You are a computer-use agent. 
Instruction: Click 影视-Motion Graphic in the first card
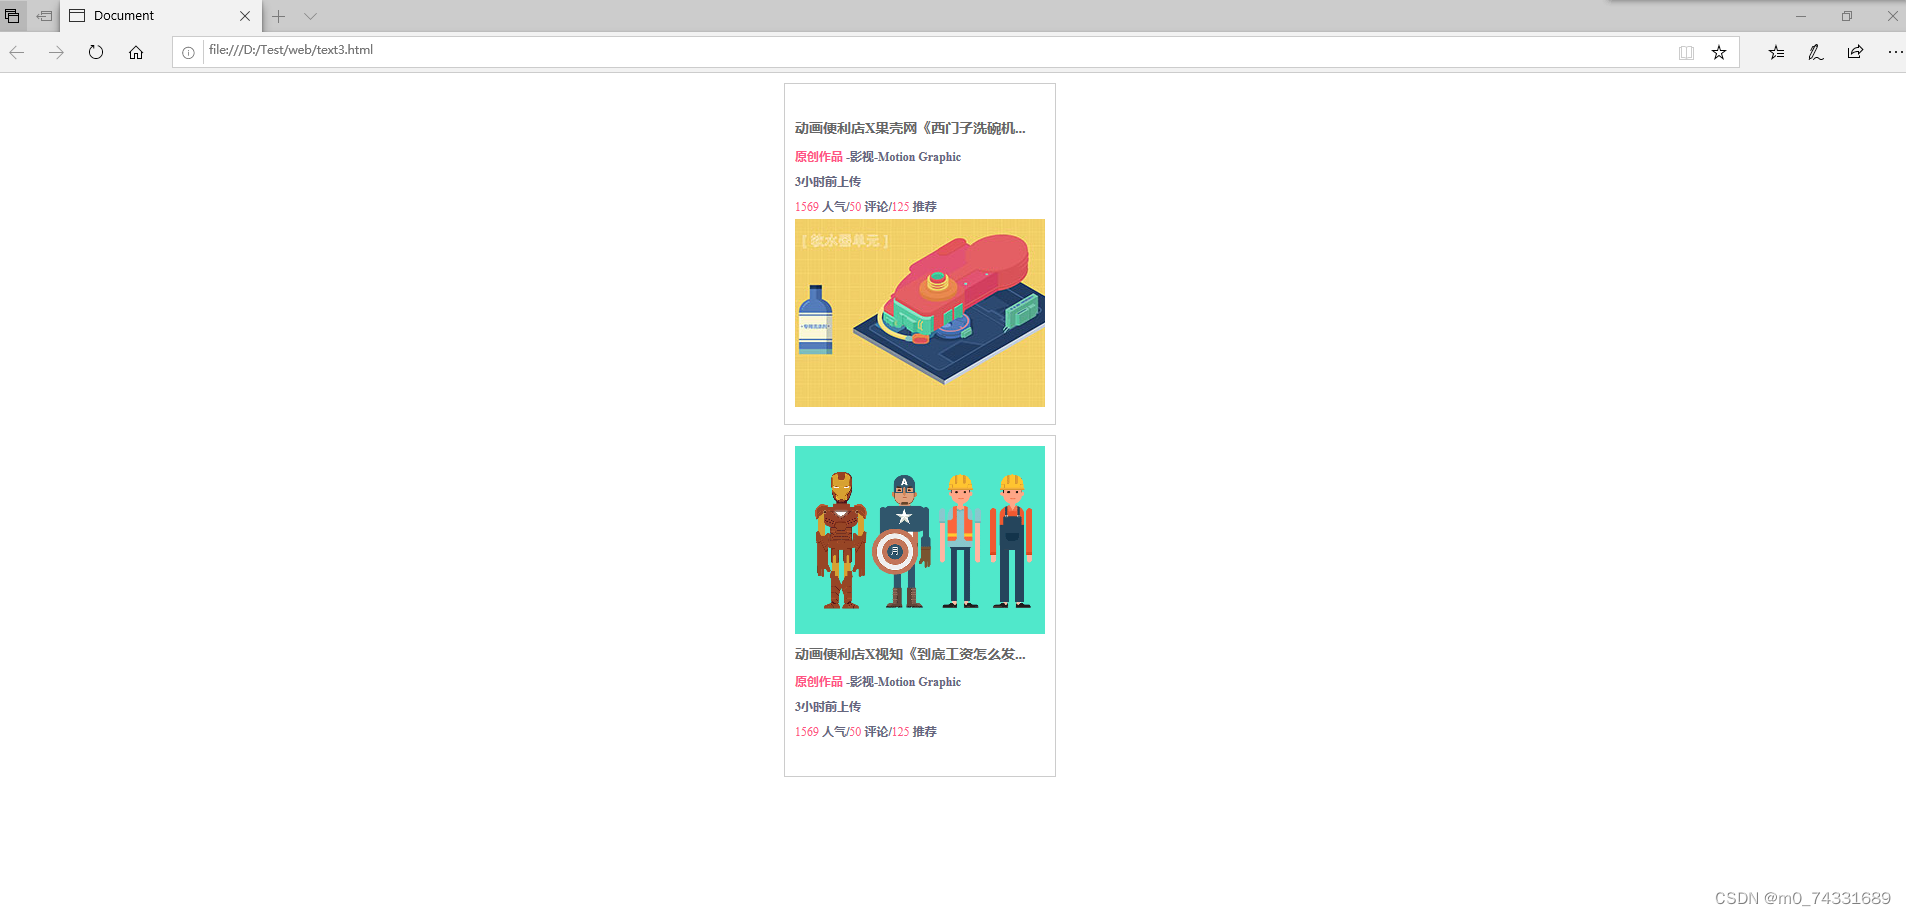click(905, 157)
